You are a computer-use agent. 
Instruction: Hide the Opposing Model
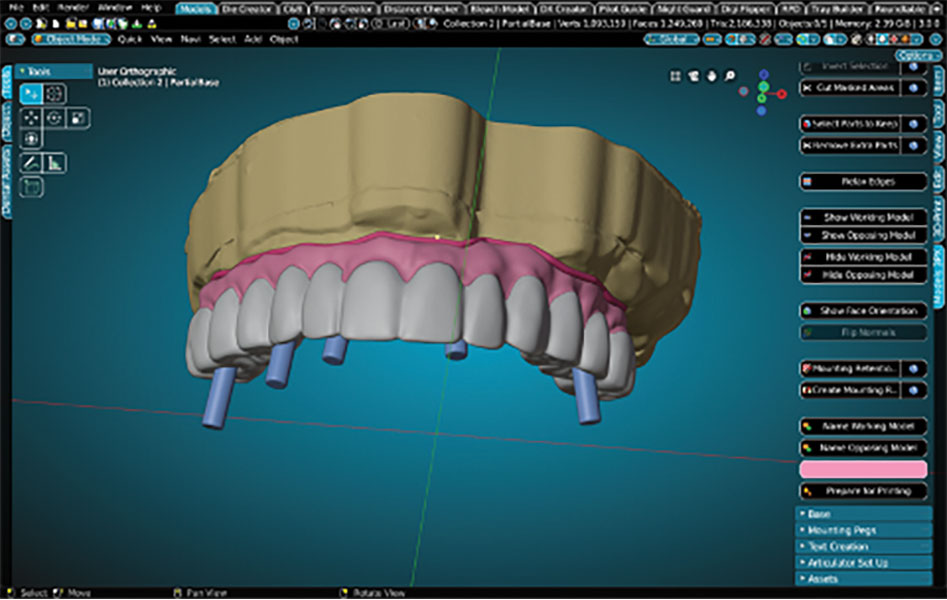click(x=863, y=274)
